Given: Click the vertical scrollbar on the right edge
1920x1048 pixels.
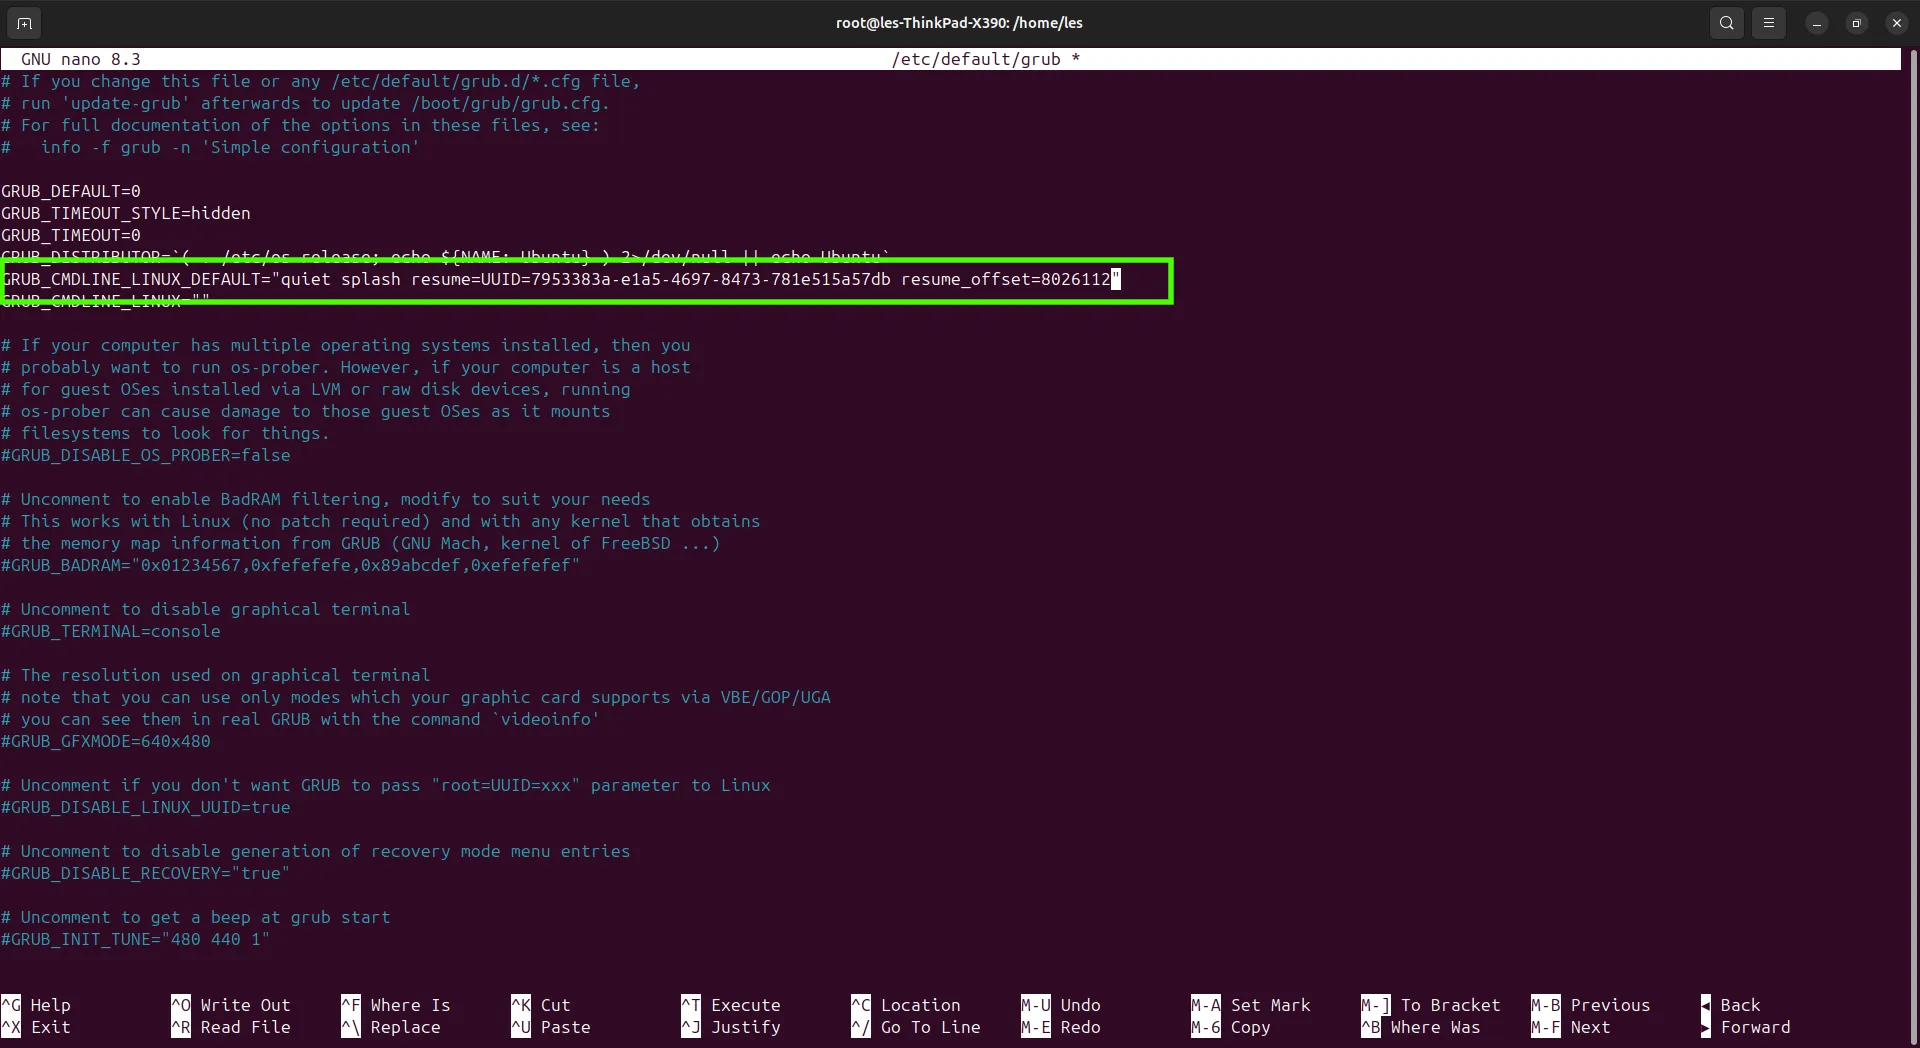Looking at the screenshot, I should click(x=1911, y=540).
